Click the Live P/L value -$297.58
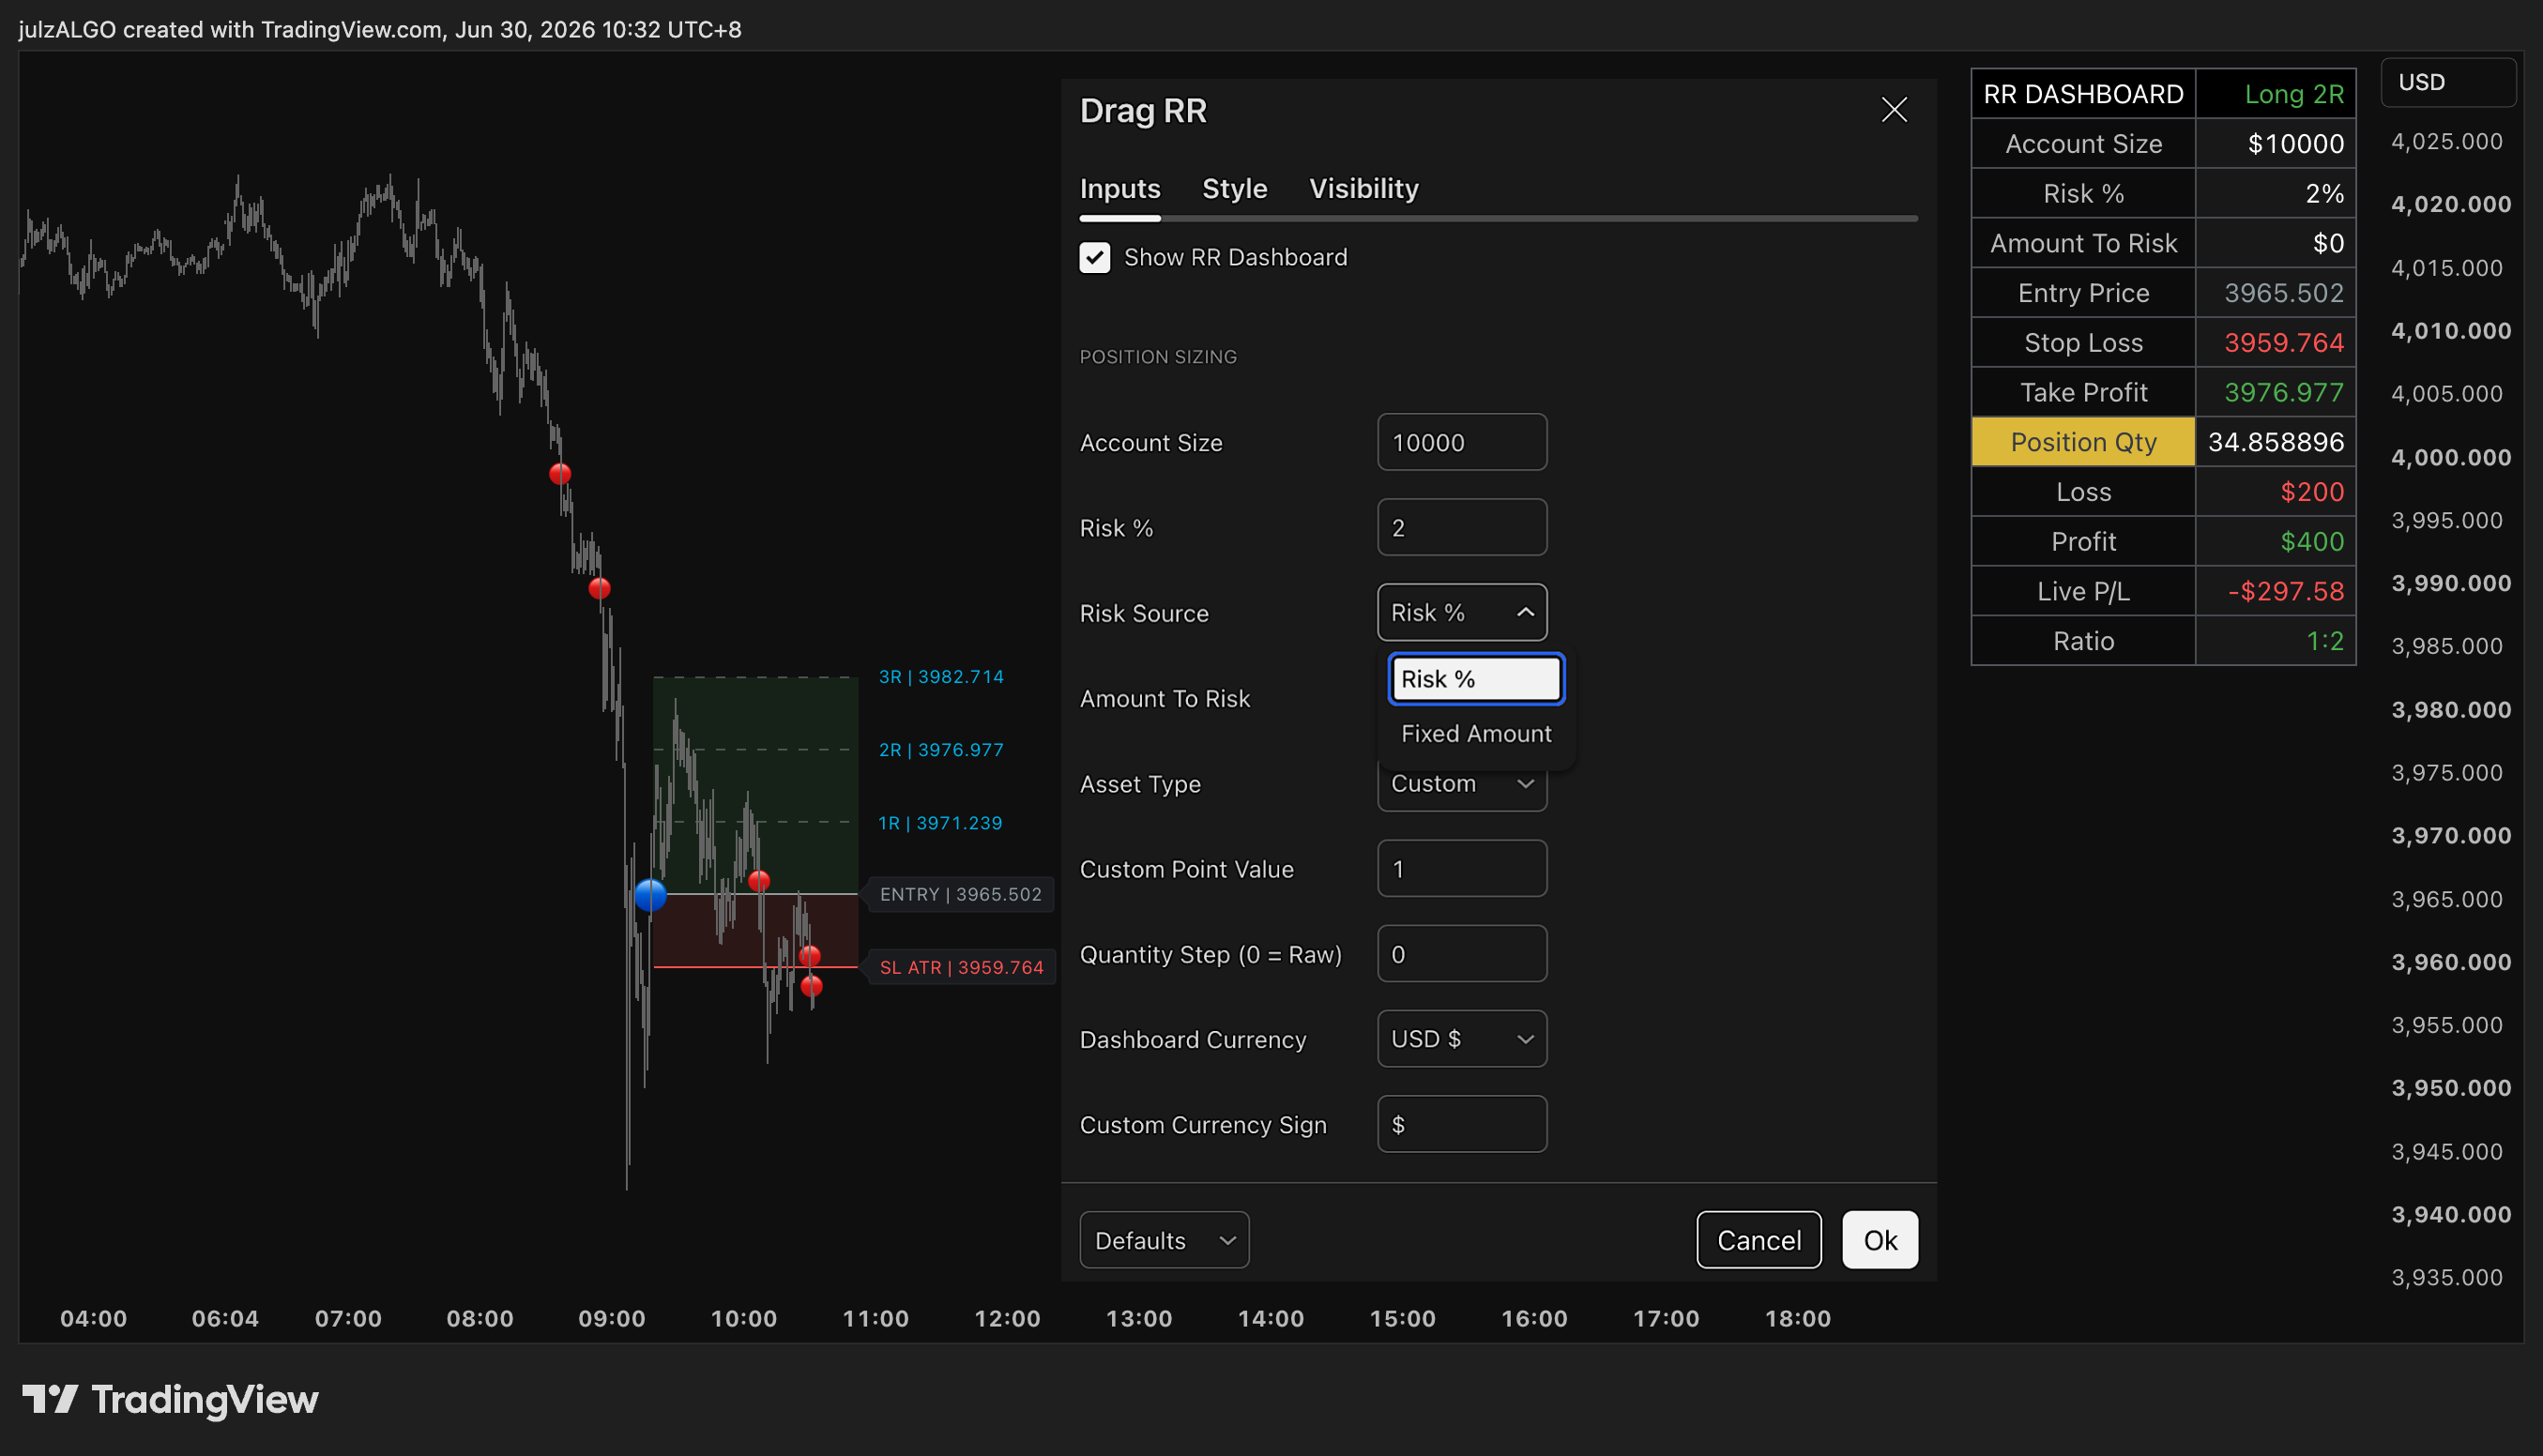The width and height of the screenshot is (2543, 1456). (x=2285, y=591)
